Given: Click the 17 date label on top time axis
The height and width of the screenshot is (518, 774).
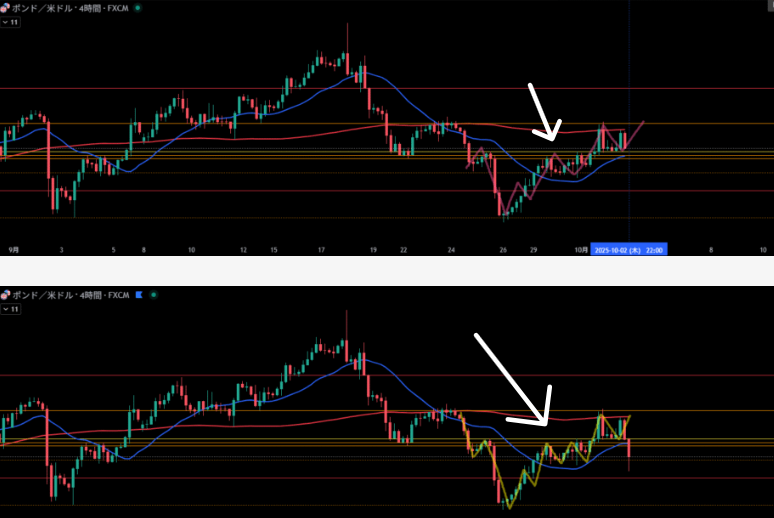Looking at the screenshot, I should [320, 248].
